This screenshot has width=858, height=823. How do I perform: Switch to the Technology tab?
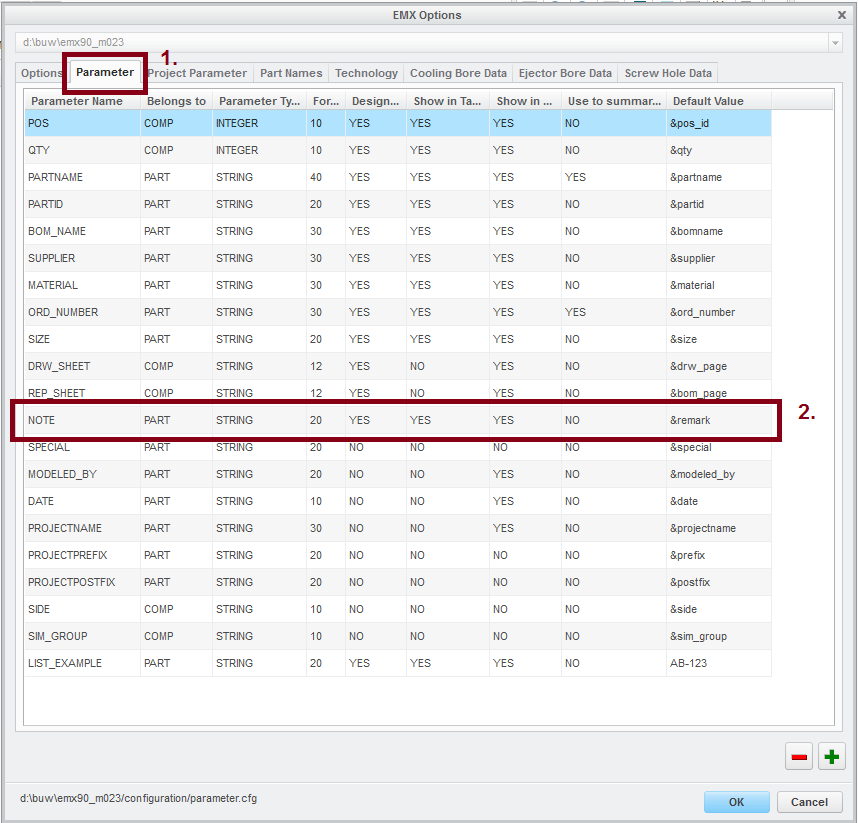click(366, 73)
